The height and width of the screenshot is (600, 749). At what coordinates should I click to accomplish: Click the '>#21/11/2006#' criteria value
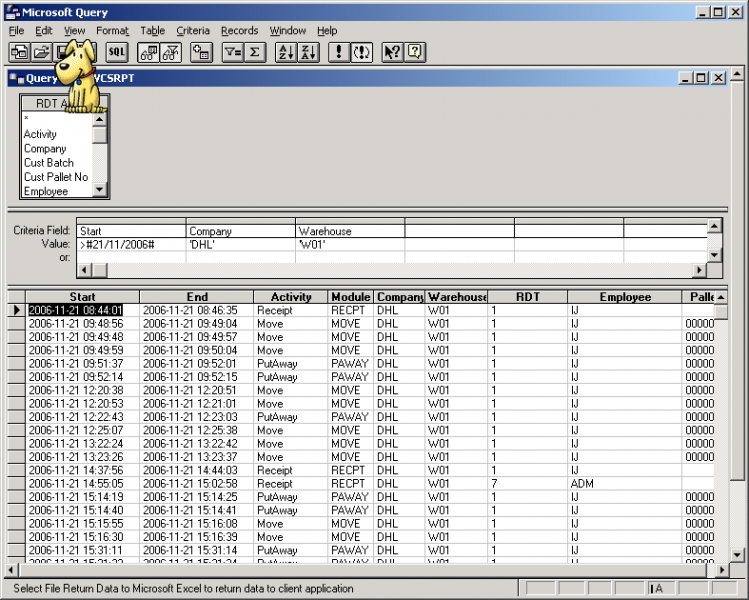(x=131, y=245)
